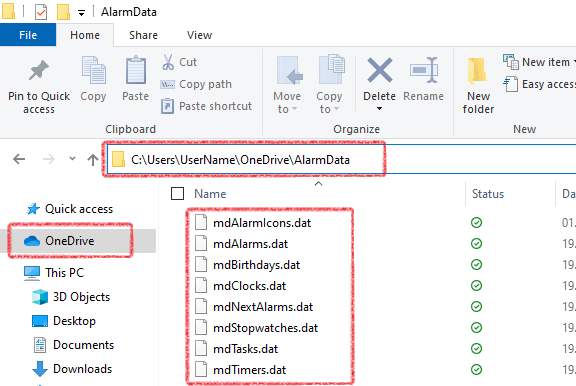576x386 pixels.
Task: Go up one folder level arrow
Action: pos(93,159)
